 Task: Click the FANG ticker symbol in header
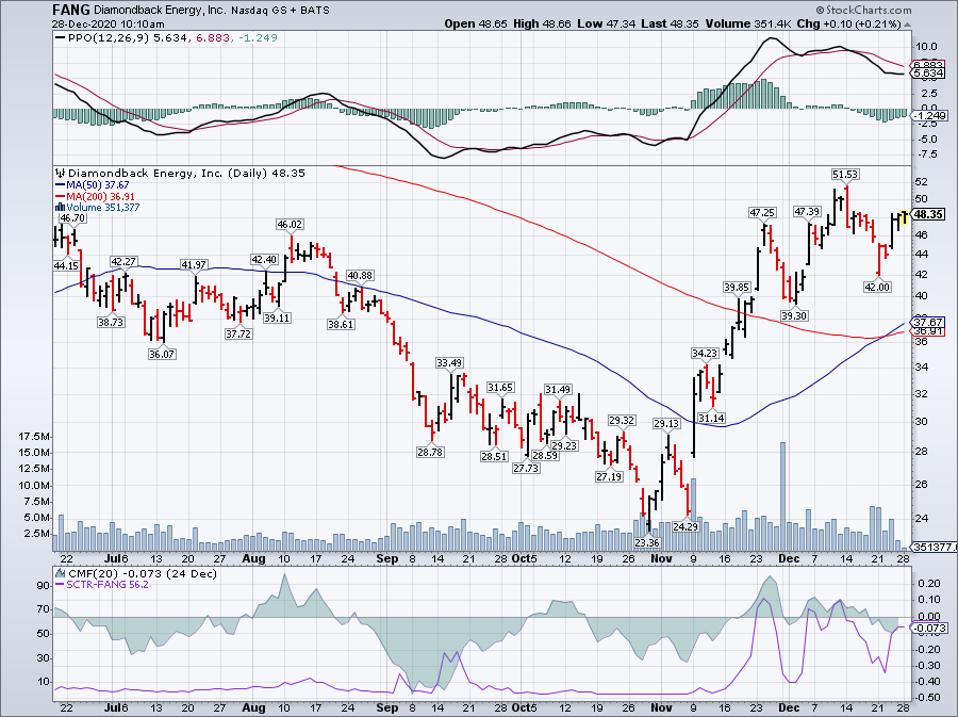(71, 10)
